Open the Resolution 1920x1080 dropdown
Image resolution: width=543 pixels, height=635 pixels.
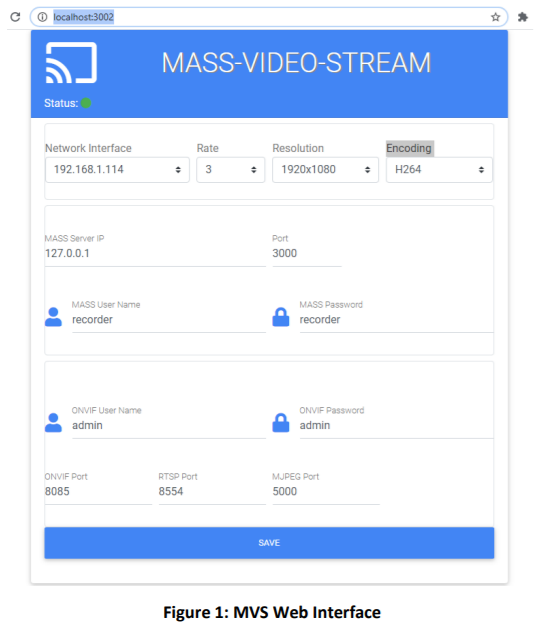click(x=326, y=170)
